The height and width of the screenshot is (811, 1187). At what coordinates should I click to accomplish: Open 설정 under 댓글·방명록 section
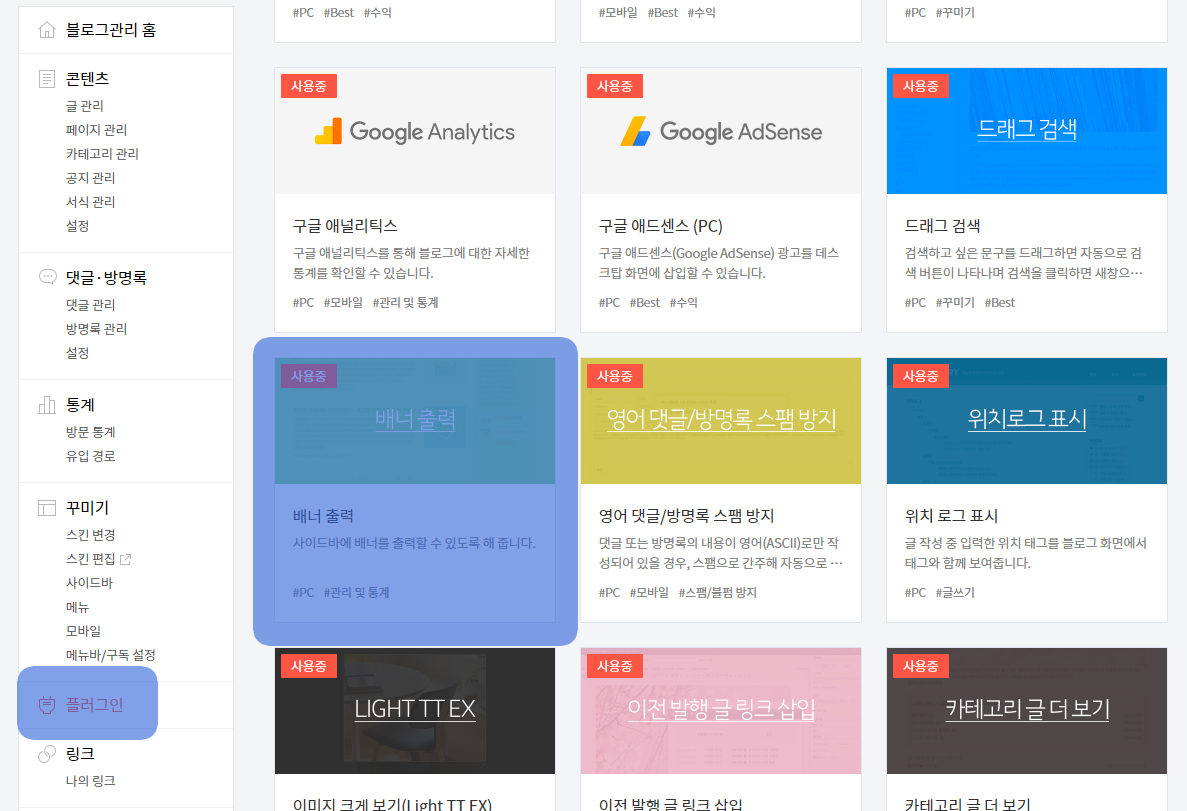(x=77, y=354)
